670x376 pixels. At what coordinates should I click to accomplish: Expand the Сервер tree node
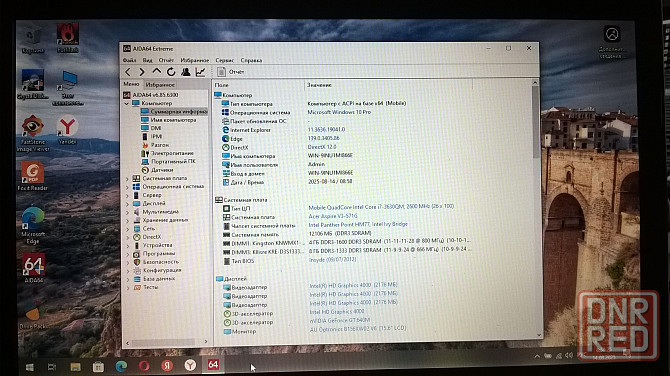(x=127, y=195)
